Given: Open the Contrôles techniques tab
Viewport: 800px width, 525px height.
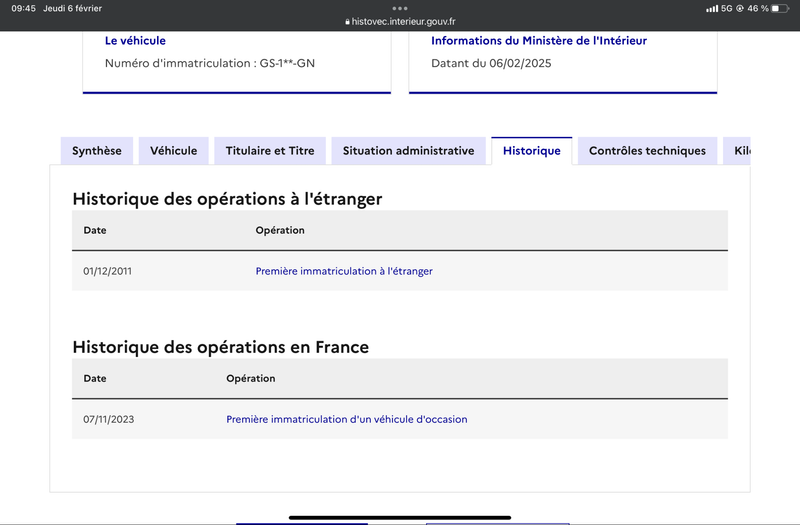Looking at the screenshot, I should [x=647, y=151].
